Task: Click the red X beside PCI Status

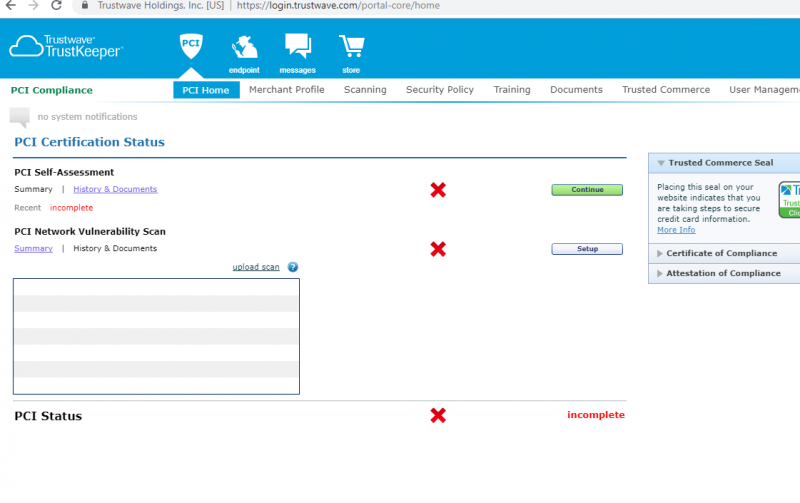Action: (438, 415)
